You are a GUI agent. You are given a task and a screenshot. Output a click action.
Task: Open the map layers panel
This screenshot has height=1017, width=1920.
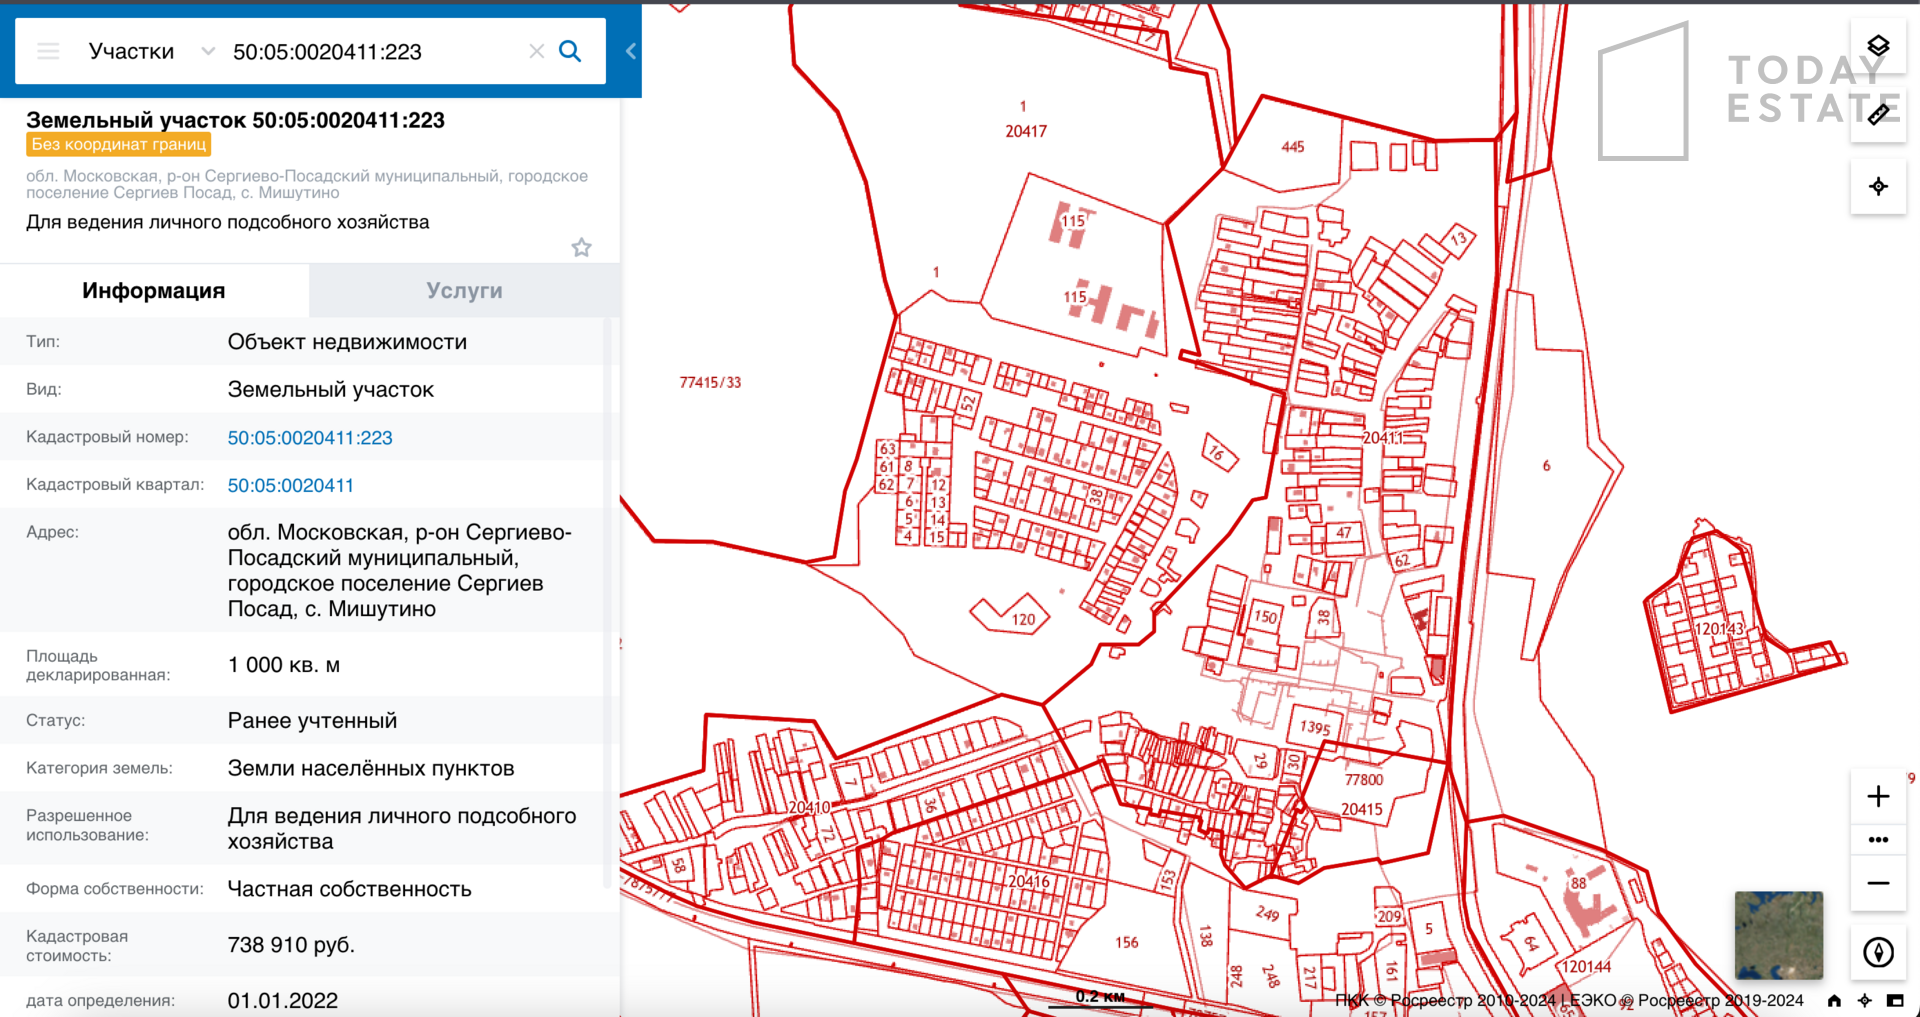click(1878, 46)
